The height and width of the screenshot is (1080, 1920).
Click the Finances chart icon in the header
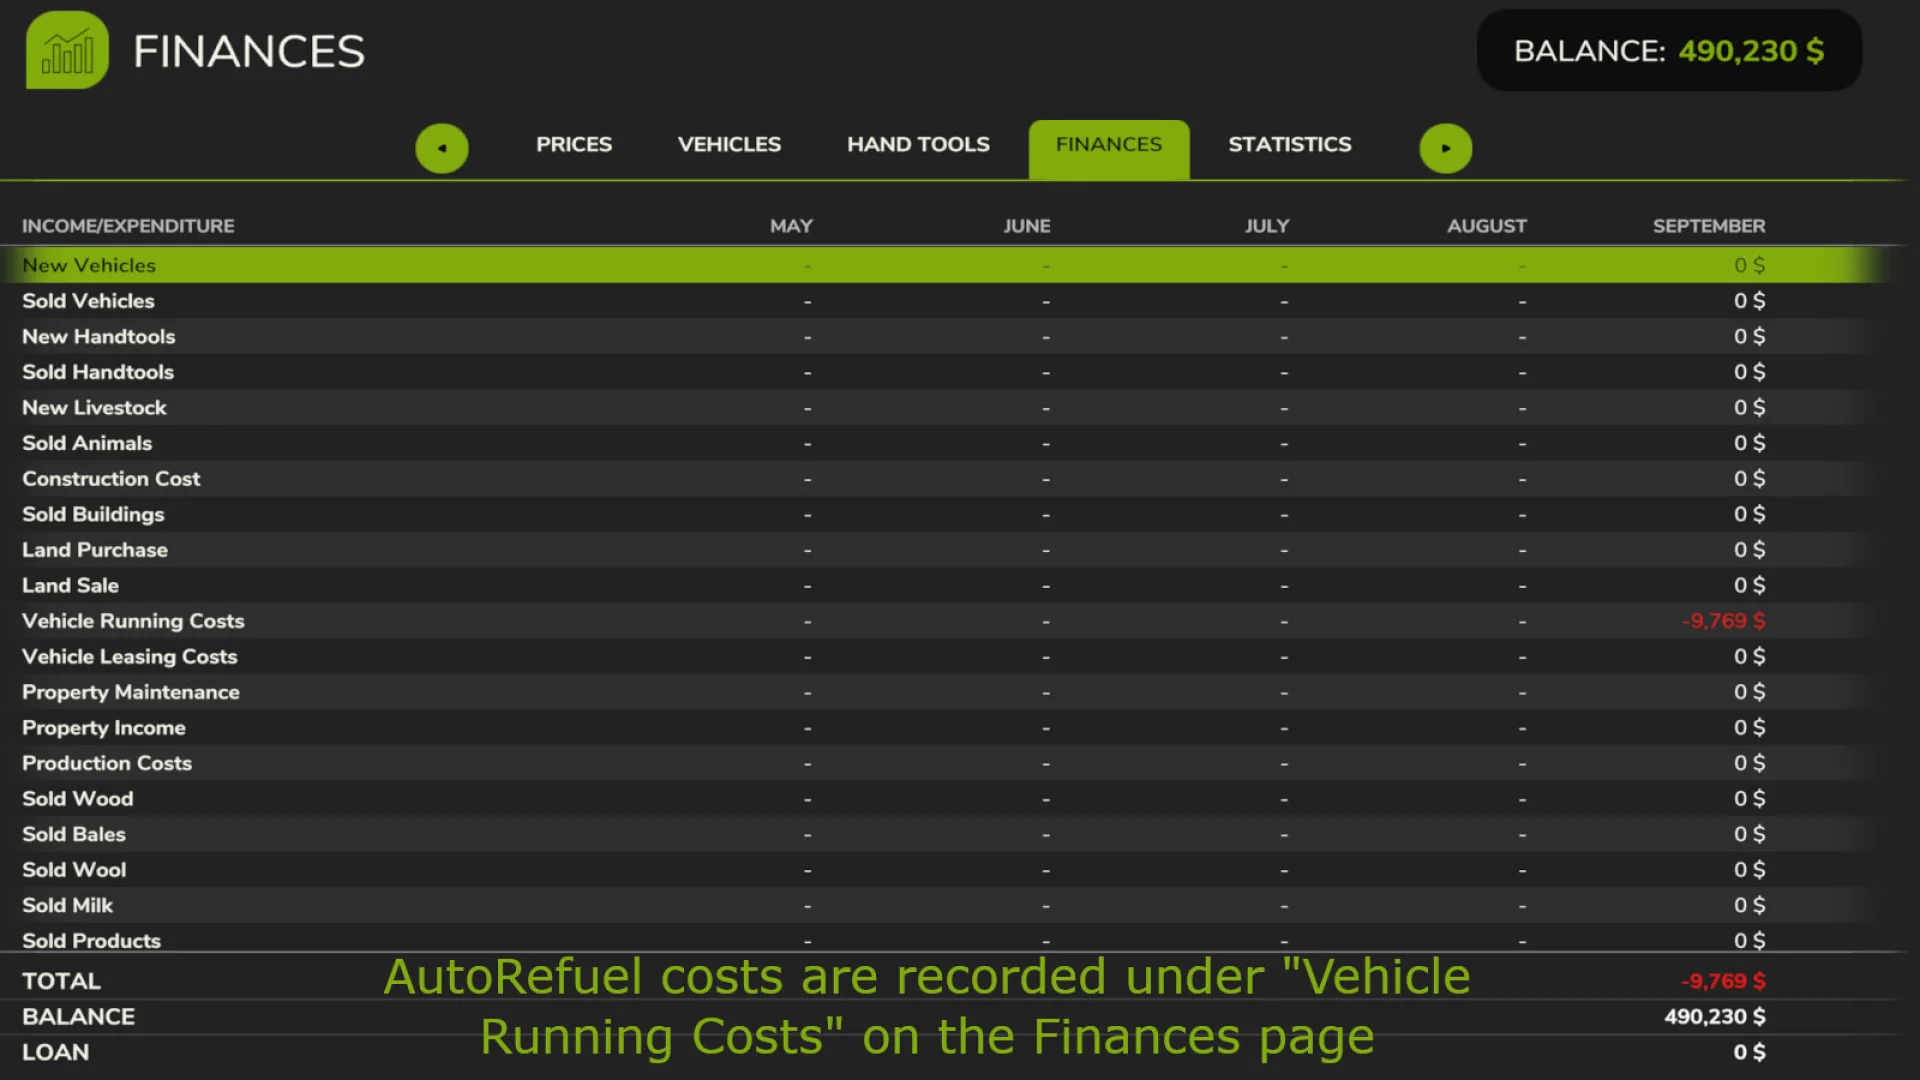point(66,49)
